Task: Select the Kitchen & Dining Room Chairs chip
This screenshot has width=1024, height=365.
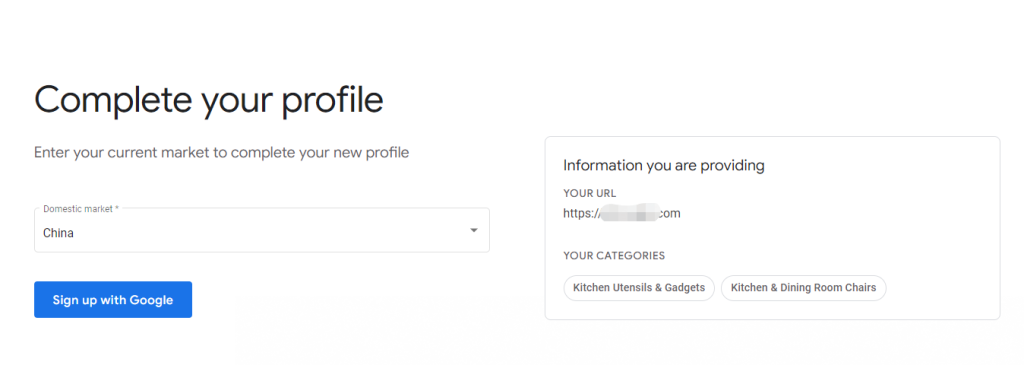Action: coord(803,288)
